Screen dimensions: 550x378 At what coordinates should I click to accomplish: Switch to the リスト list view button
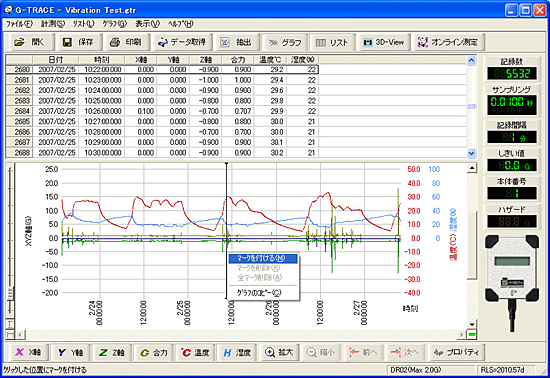tap(332, 42)
